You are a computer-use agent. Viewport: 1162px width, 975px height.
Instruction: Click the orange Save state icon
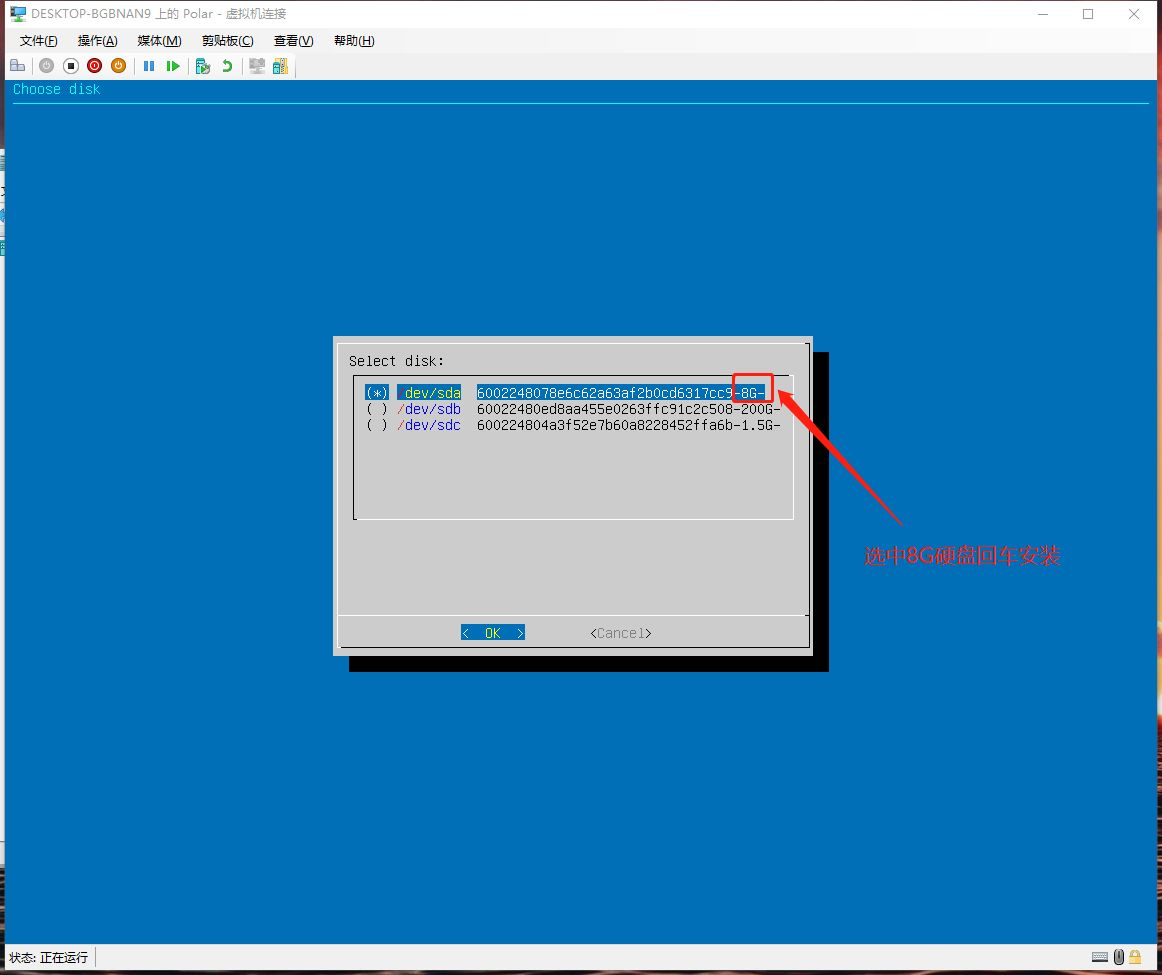tap(118, 66)
